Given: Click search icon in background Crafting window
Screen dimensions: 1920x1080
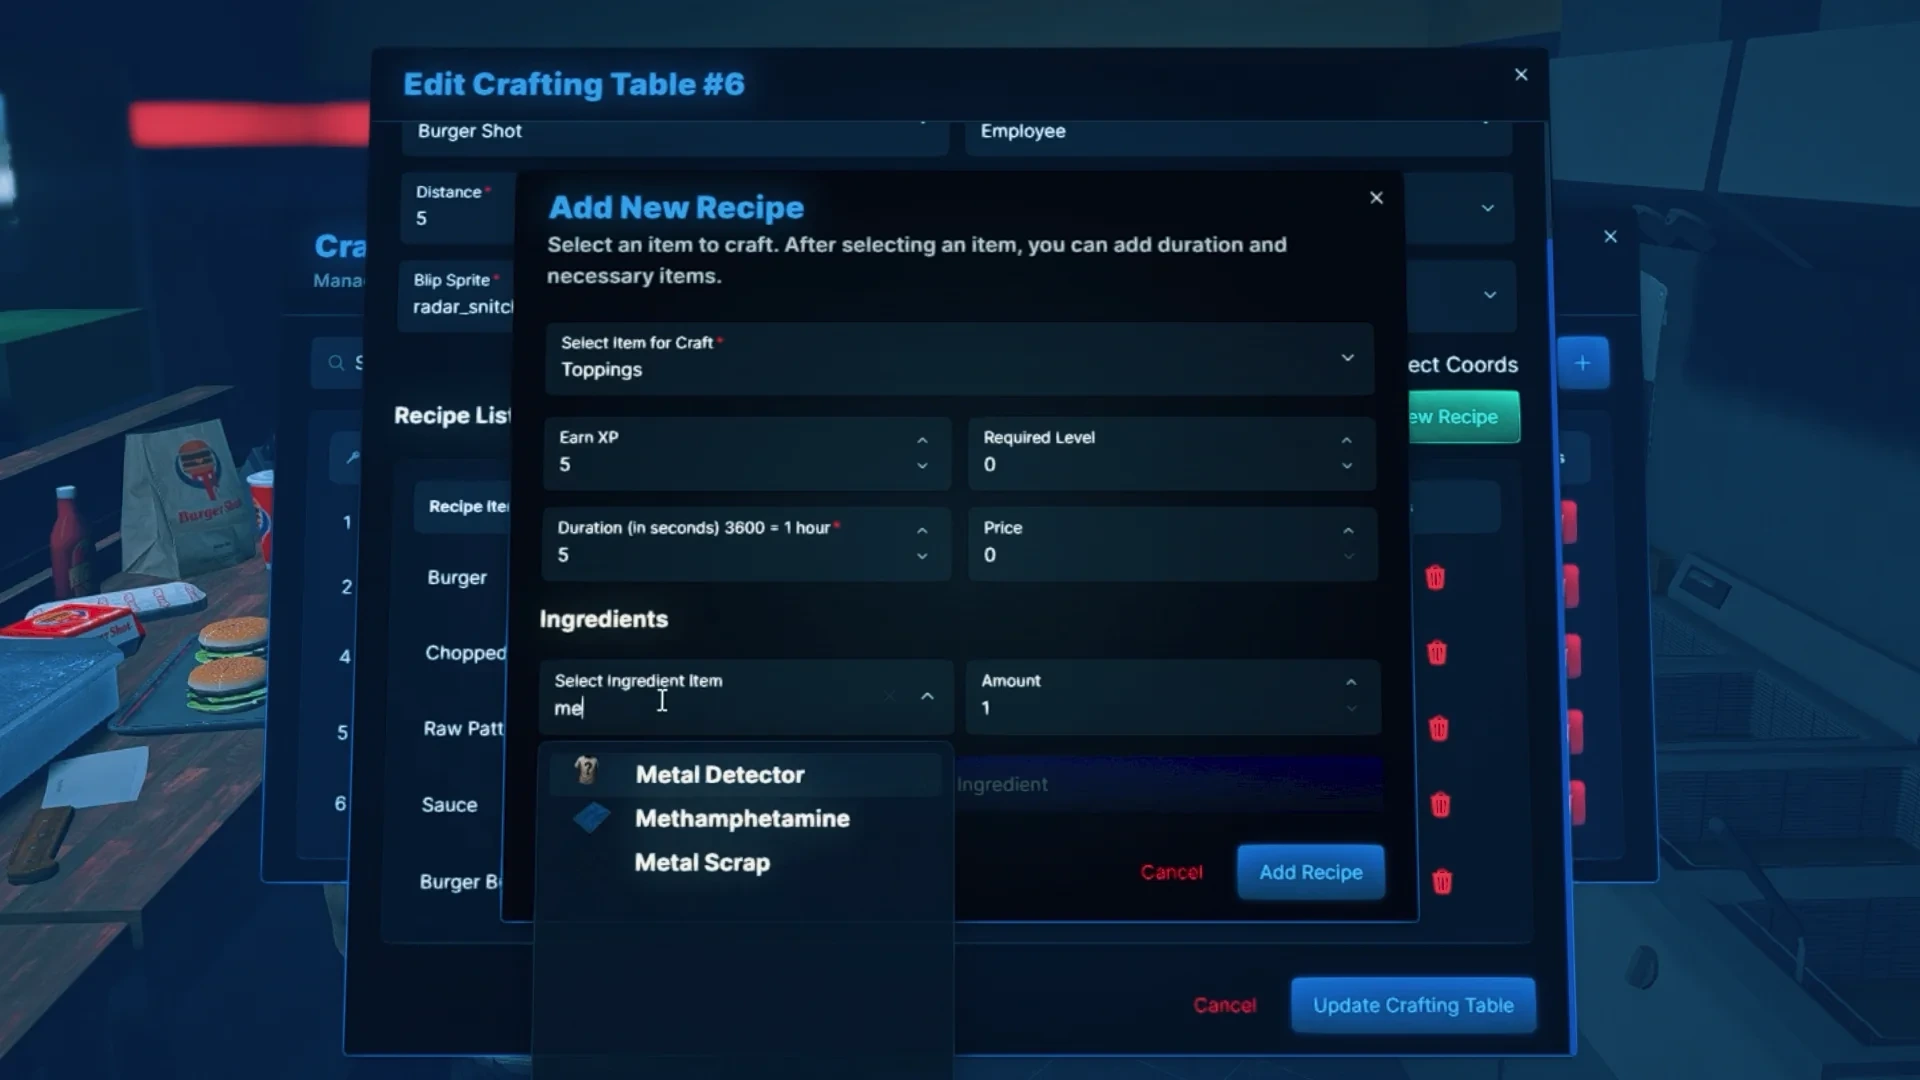Looking at the screenshot, I should point(336,363).
